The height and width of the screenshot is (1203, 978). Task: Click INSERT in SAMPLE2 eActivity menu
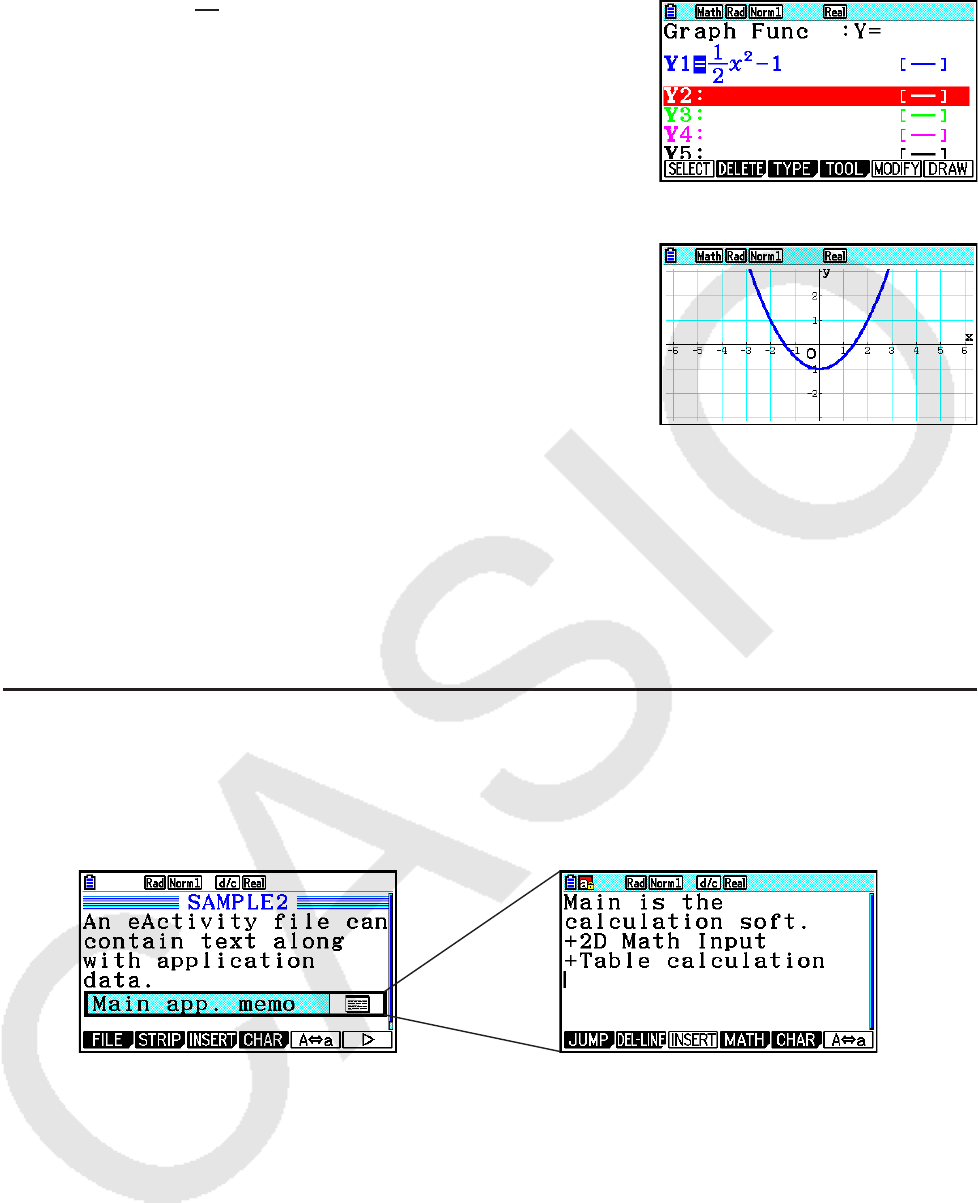point(211,1040)
